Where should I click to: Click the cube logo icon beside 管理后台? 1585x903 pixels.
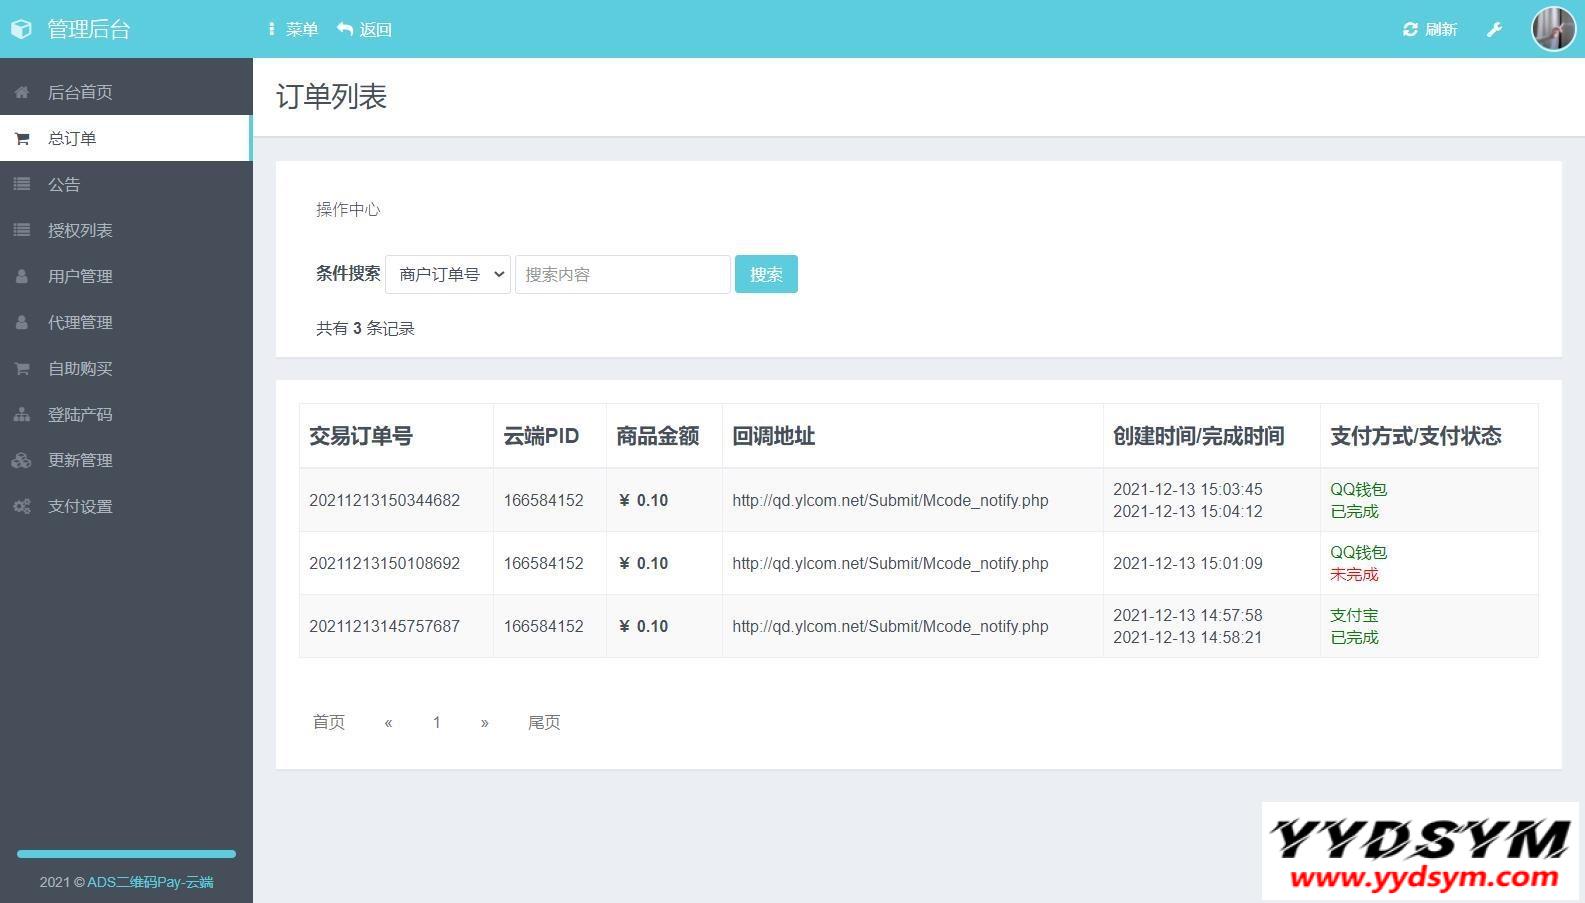[x=21, y=30]
